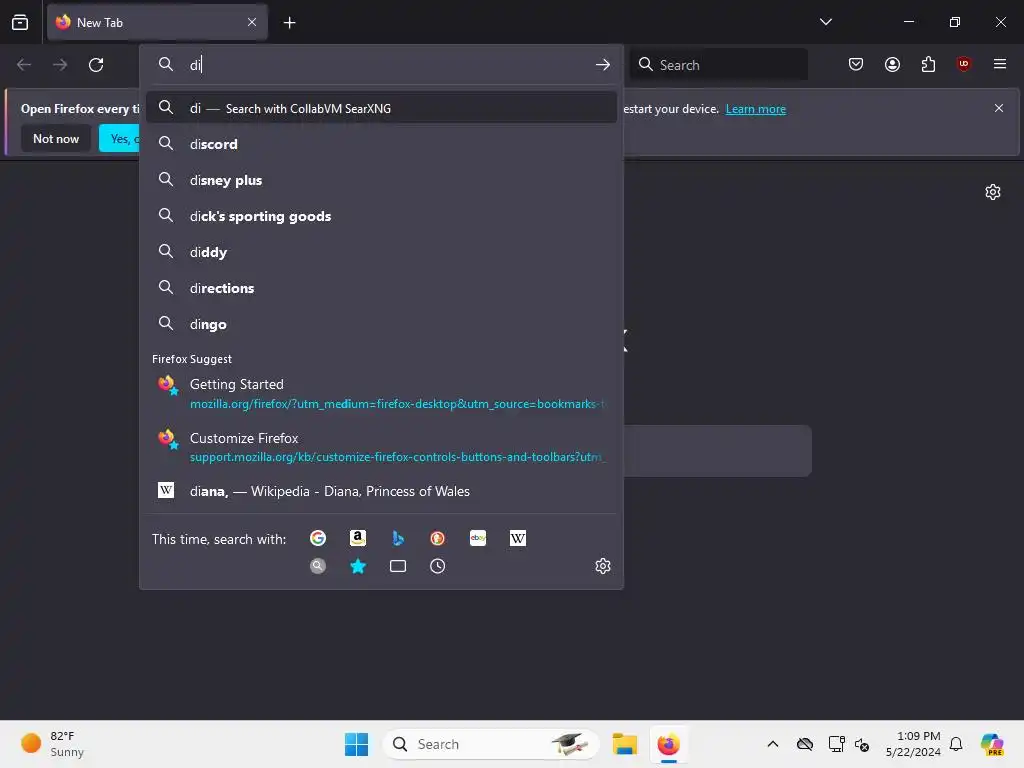Click the OneDrive cloud tray icon
Screen dimensions: 1024x768
point(805,744)
